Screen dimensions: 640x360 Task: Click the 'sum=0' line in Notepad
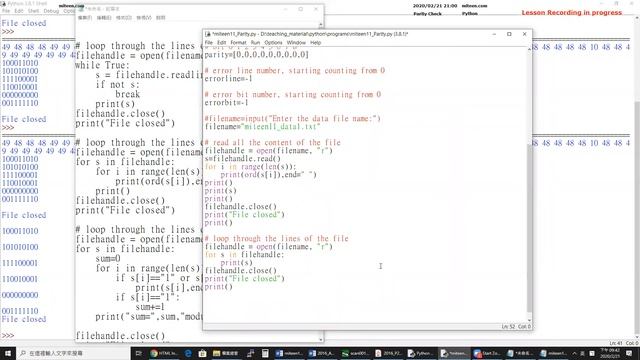108,258
